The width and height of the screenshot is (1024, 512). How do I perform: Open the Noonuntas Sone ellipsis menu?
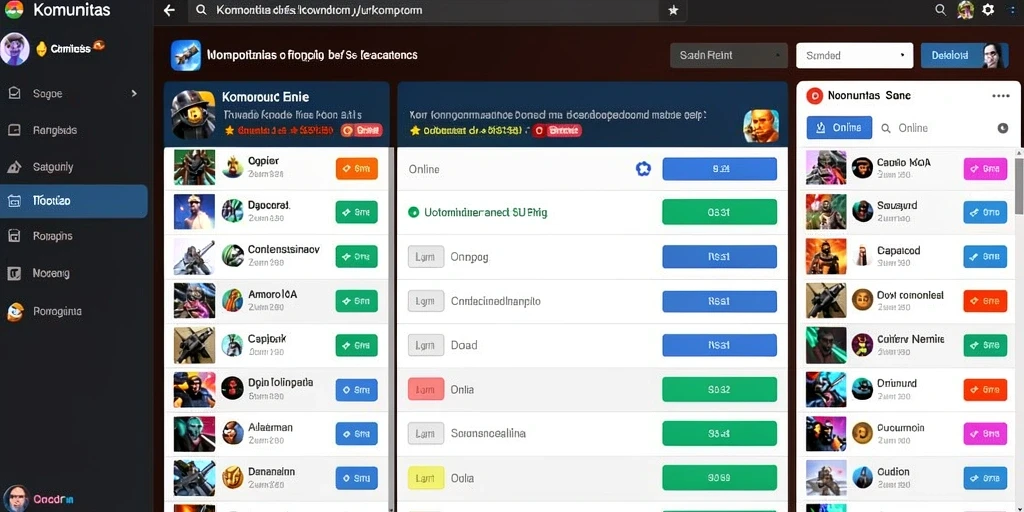point(1000,96)
